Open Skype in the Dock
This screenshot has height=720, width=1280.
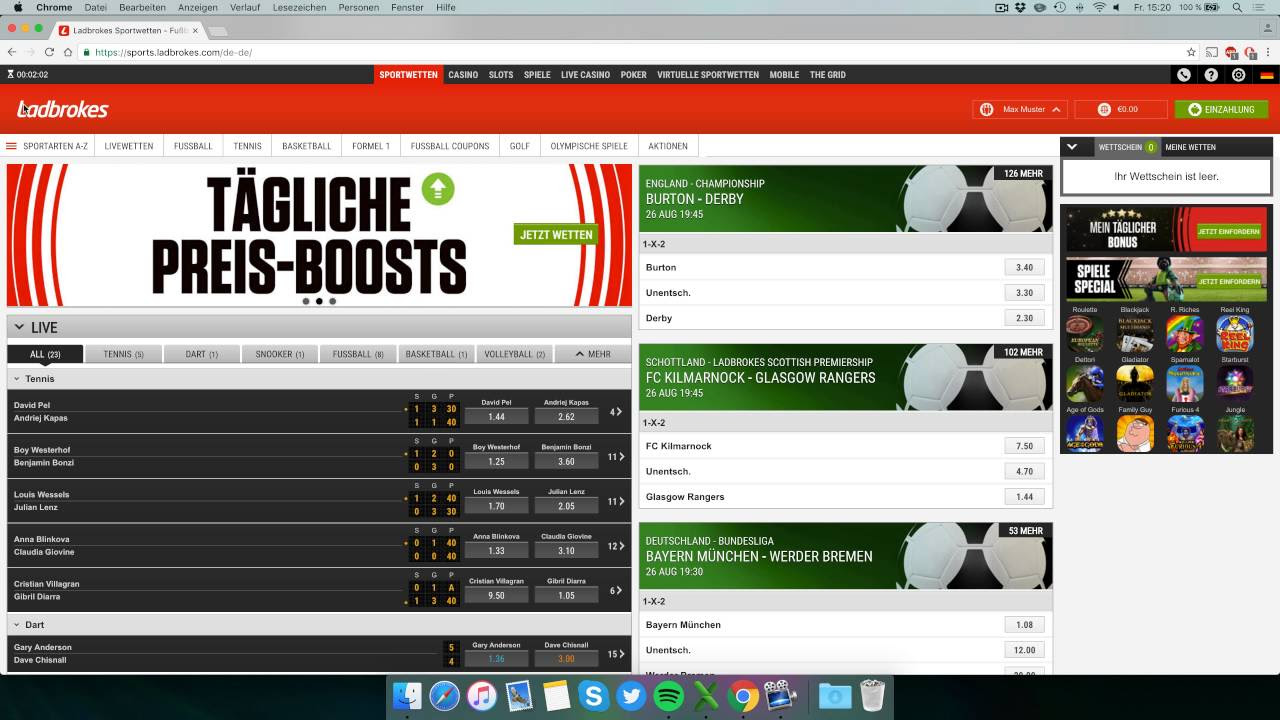[x=594, y=696]
